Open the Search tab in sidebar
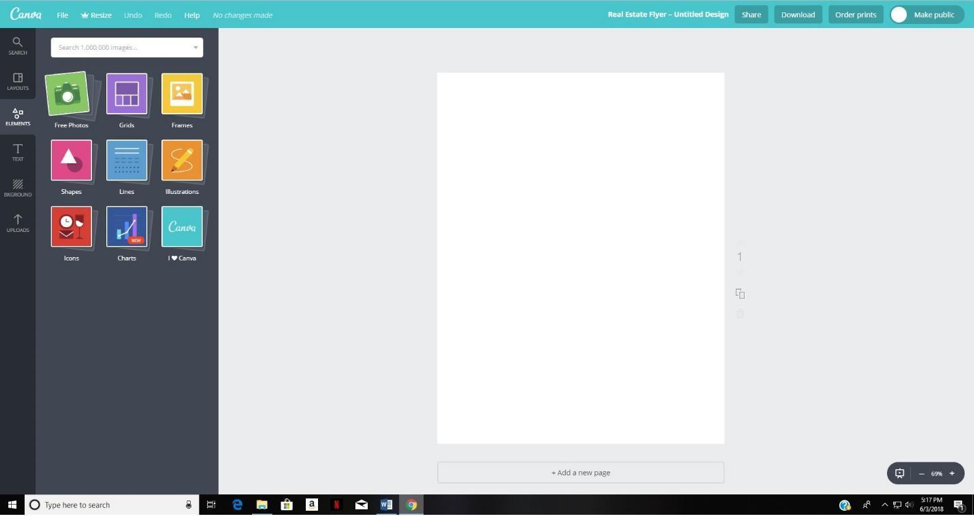The height and width of the screenshot is (516, 974). pos(17,46)
